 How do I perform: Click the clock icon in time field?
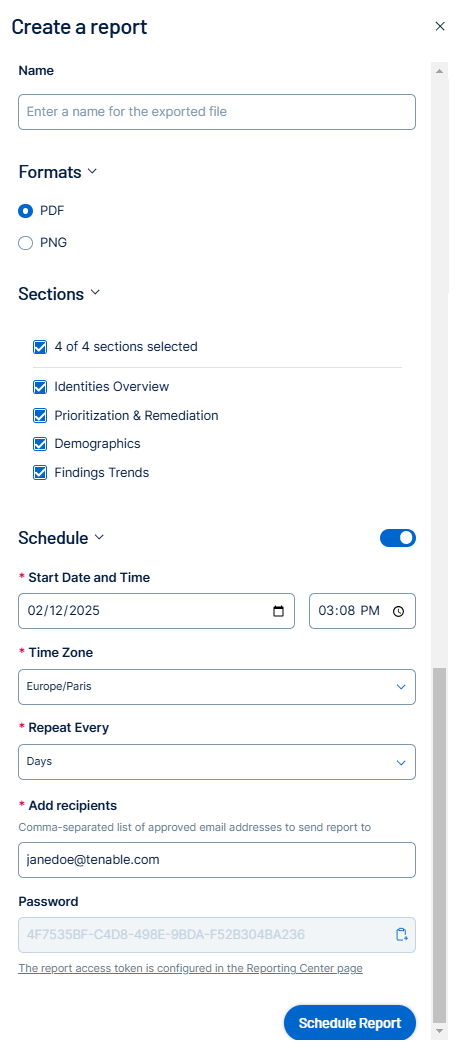tap(398, 612)
